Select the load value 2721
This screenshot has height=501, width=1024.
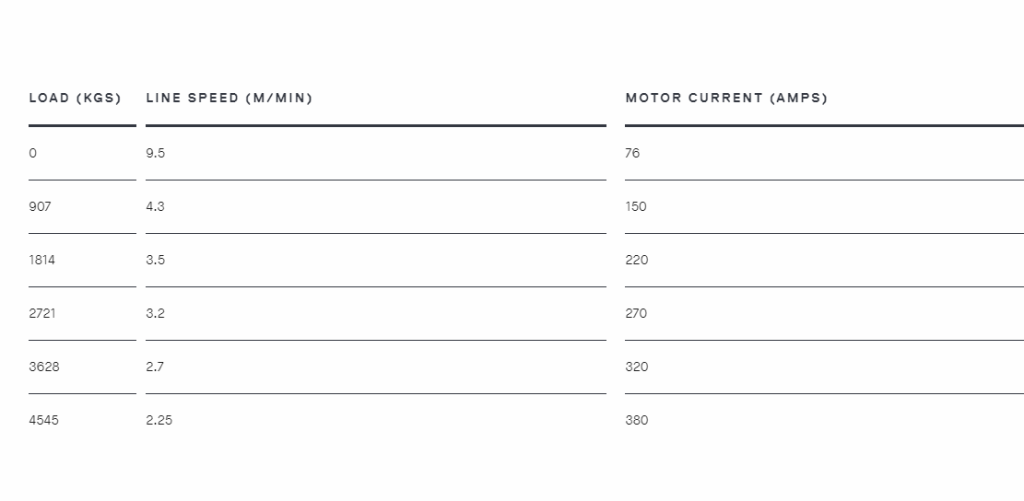tap(42, 314)
